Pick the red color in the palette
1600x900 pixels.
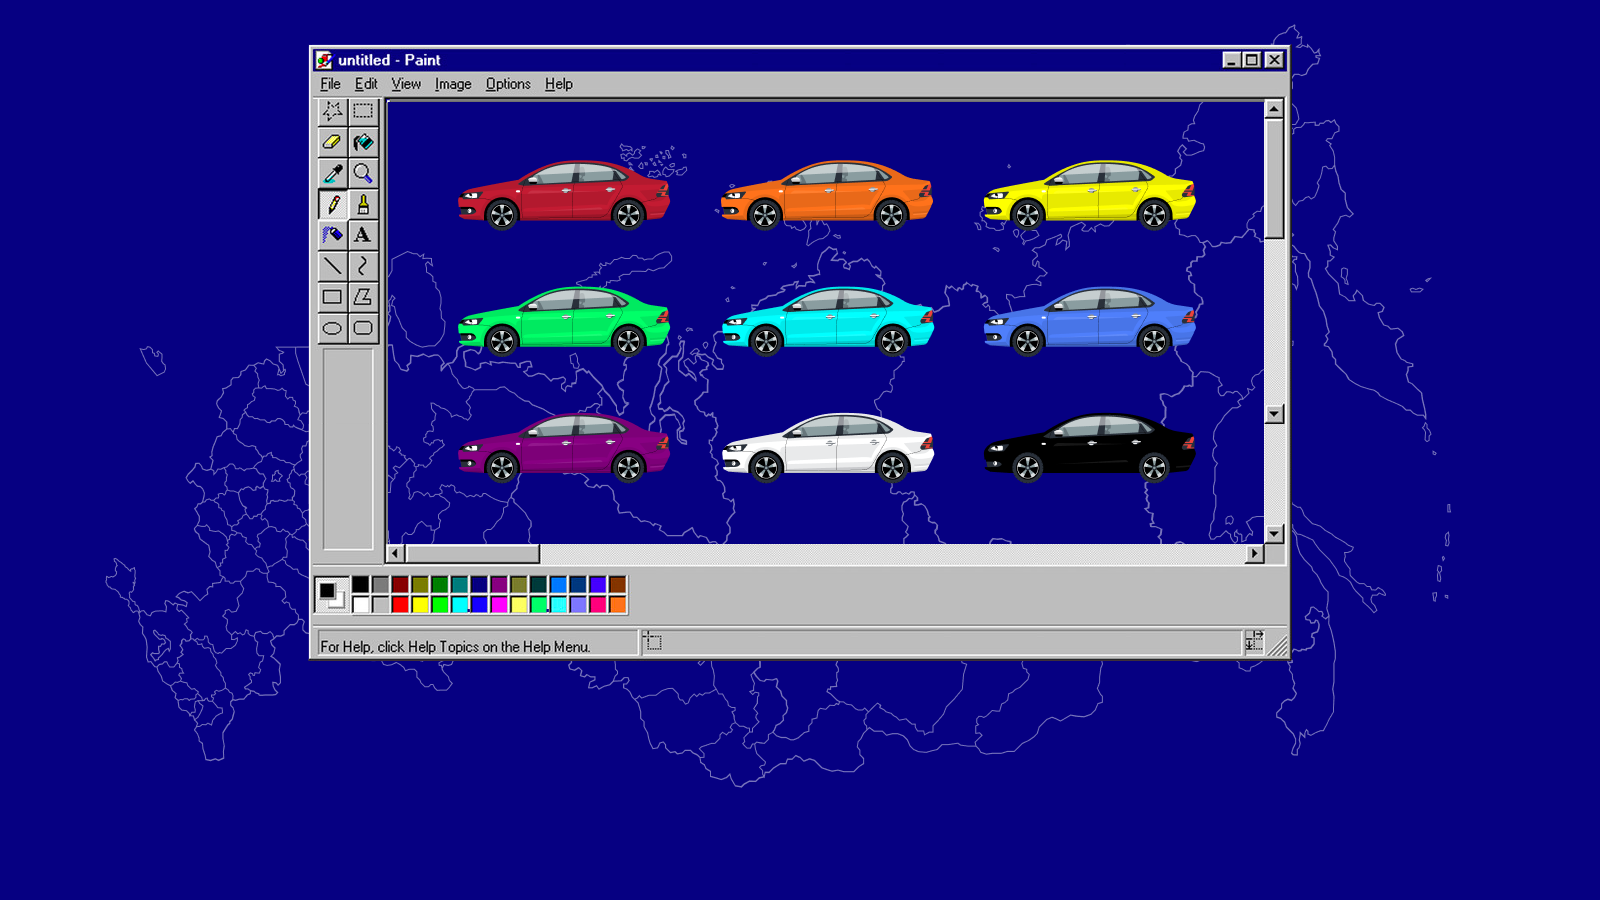400,604
